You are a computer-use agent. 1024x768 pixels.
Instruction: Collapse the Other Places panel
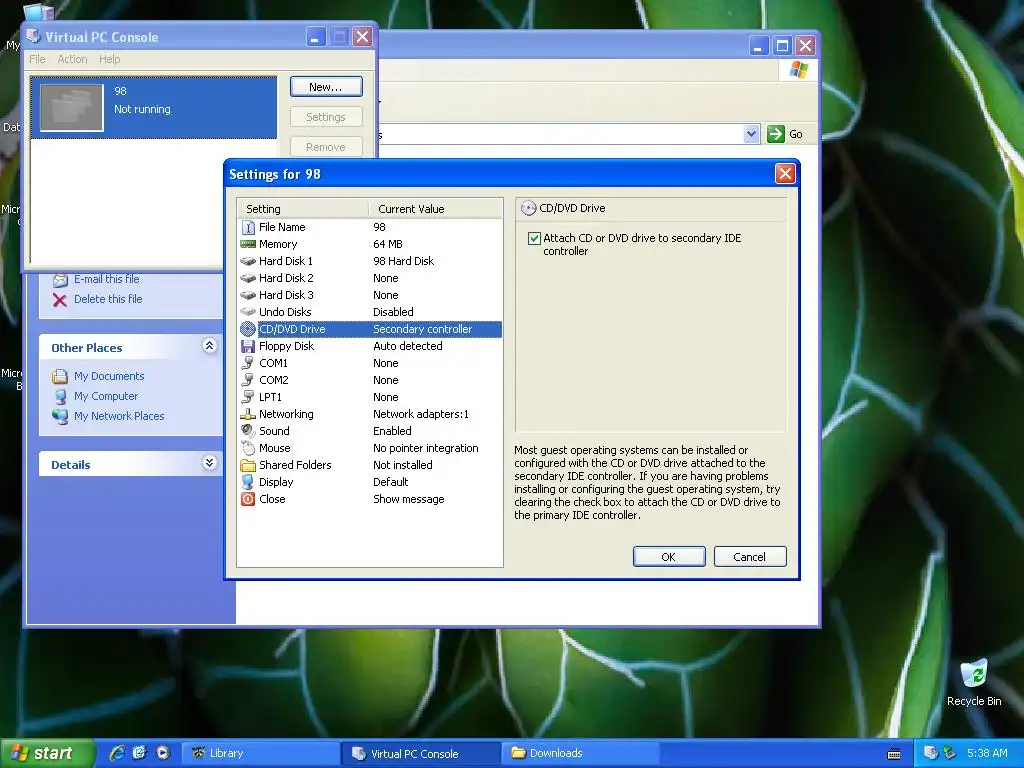click(209, 345)
